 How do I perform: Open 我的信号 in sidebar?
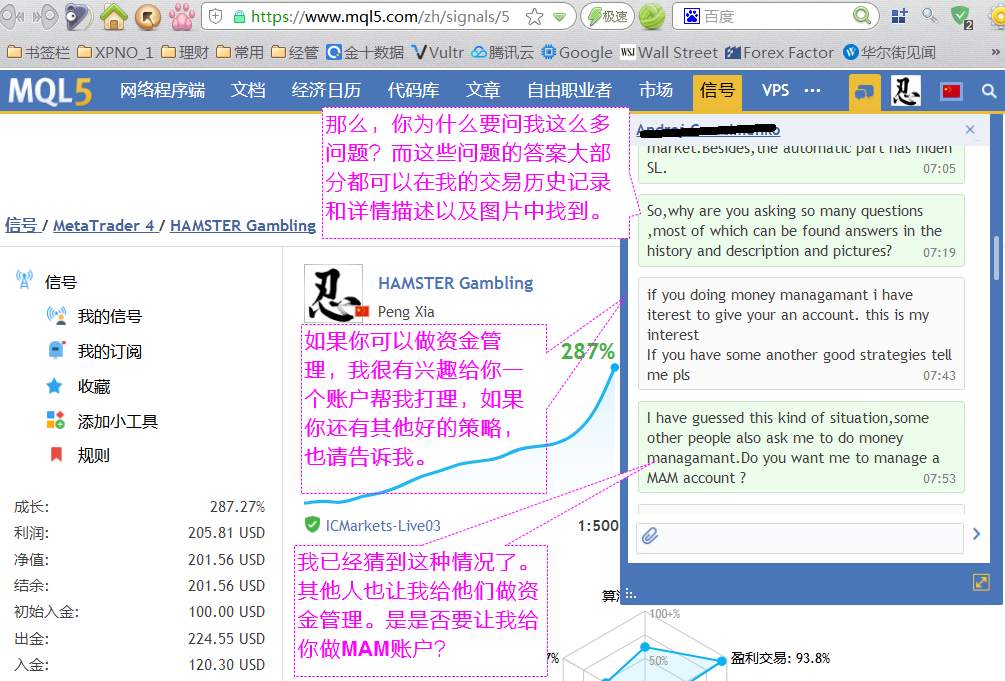tap(110, 316)
